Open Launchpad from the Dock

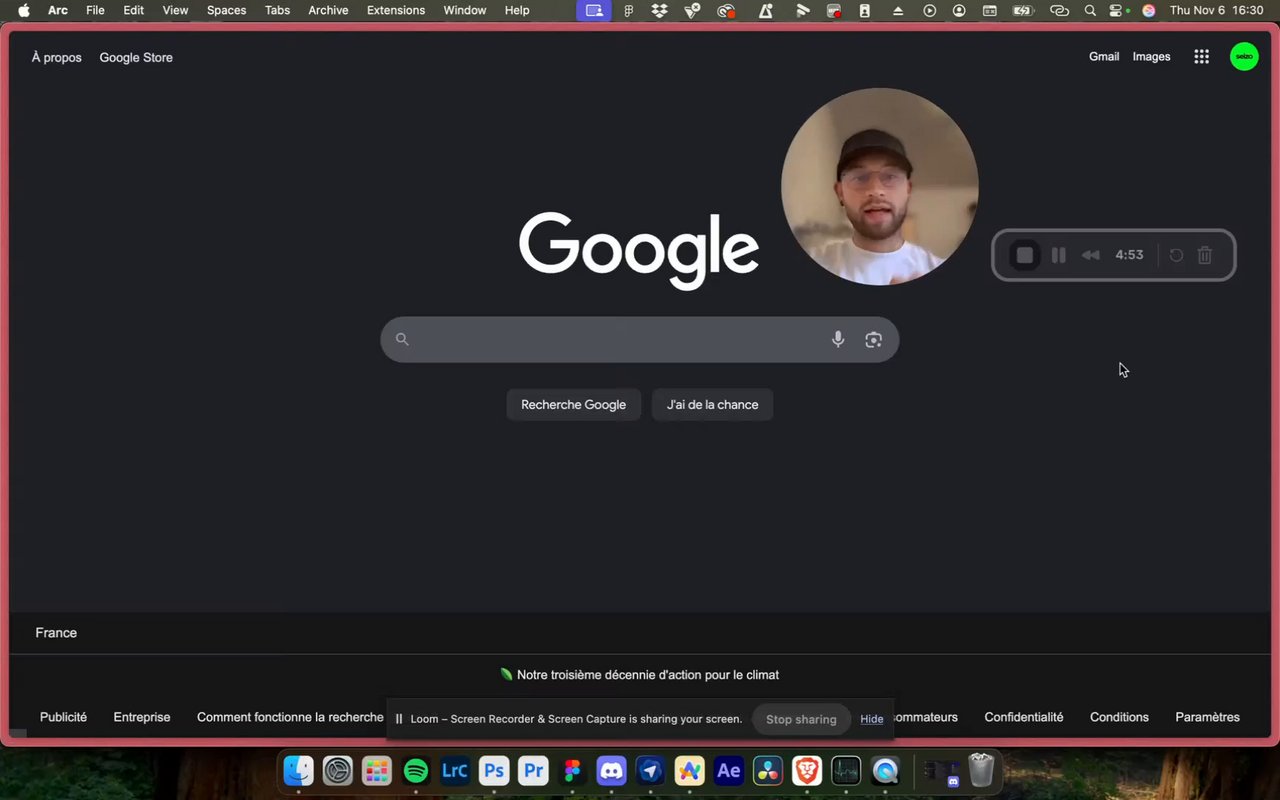[377, 770]
